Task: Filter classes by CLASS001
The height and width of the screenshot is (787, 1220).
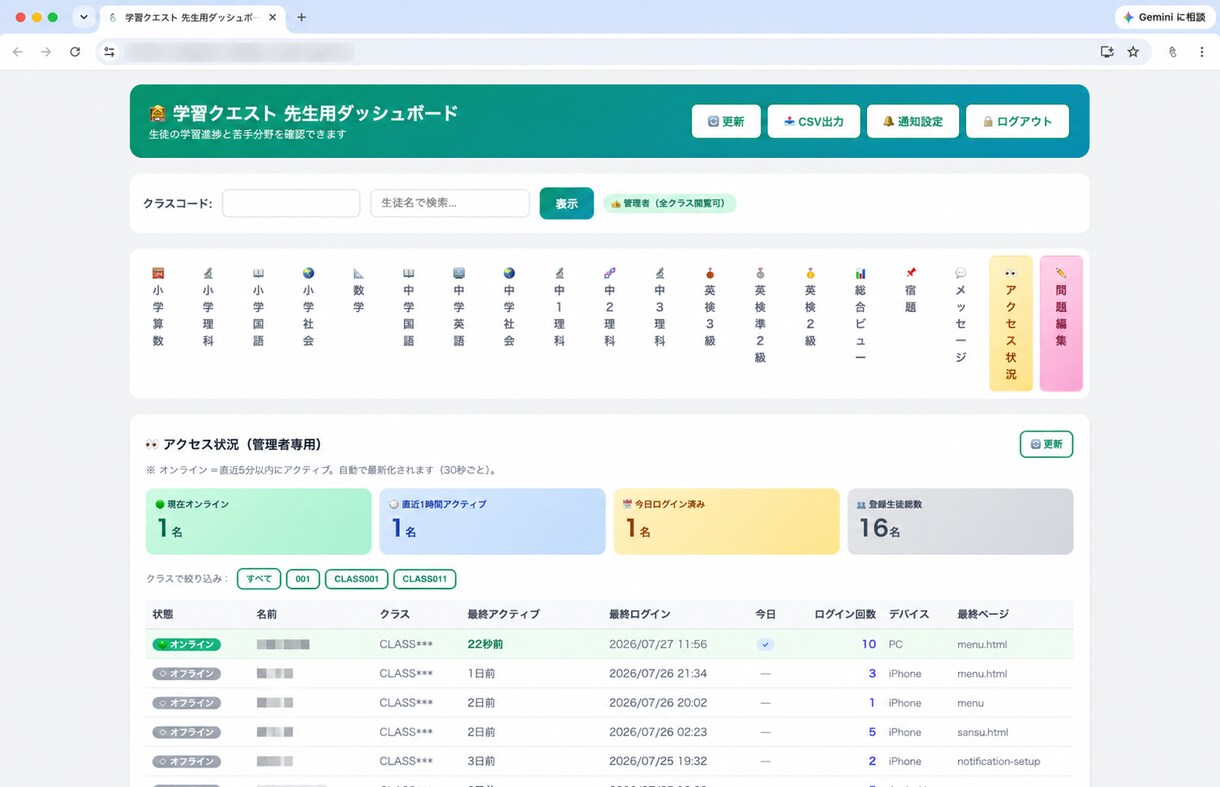Action: (357, 579)
